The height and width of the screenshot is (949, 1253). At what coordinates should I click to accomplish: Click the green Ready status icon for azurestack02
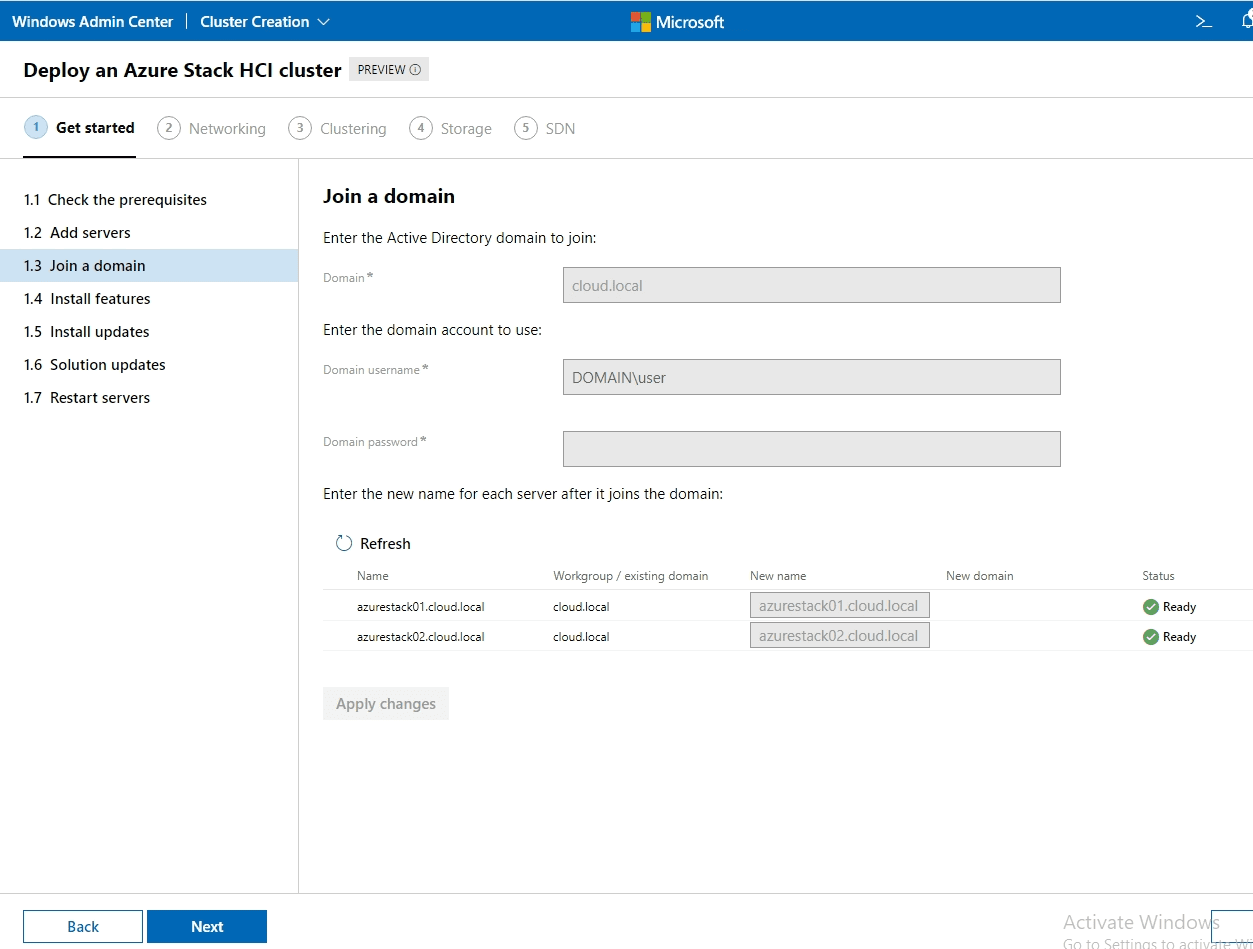pyautogui.click(x=1150, y=636)
